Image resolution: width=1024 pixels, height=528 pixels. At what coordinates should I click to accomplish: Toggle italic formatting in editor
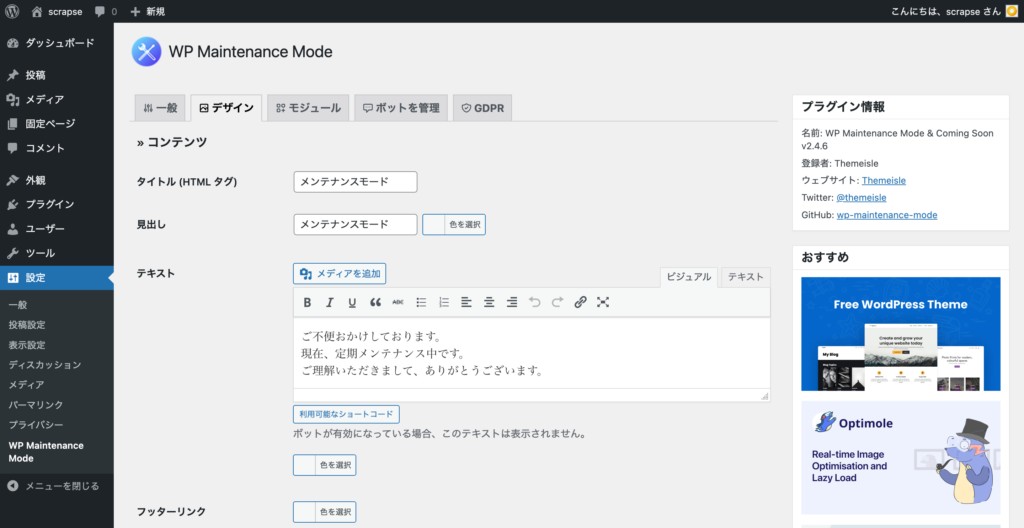pos(330,303)
